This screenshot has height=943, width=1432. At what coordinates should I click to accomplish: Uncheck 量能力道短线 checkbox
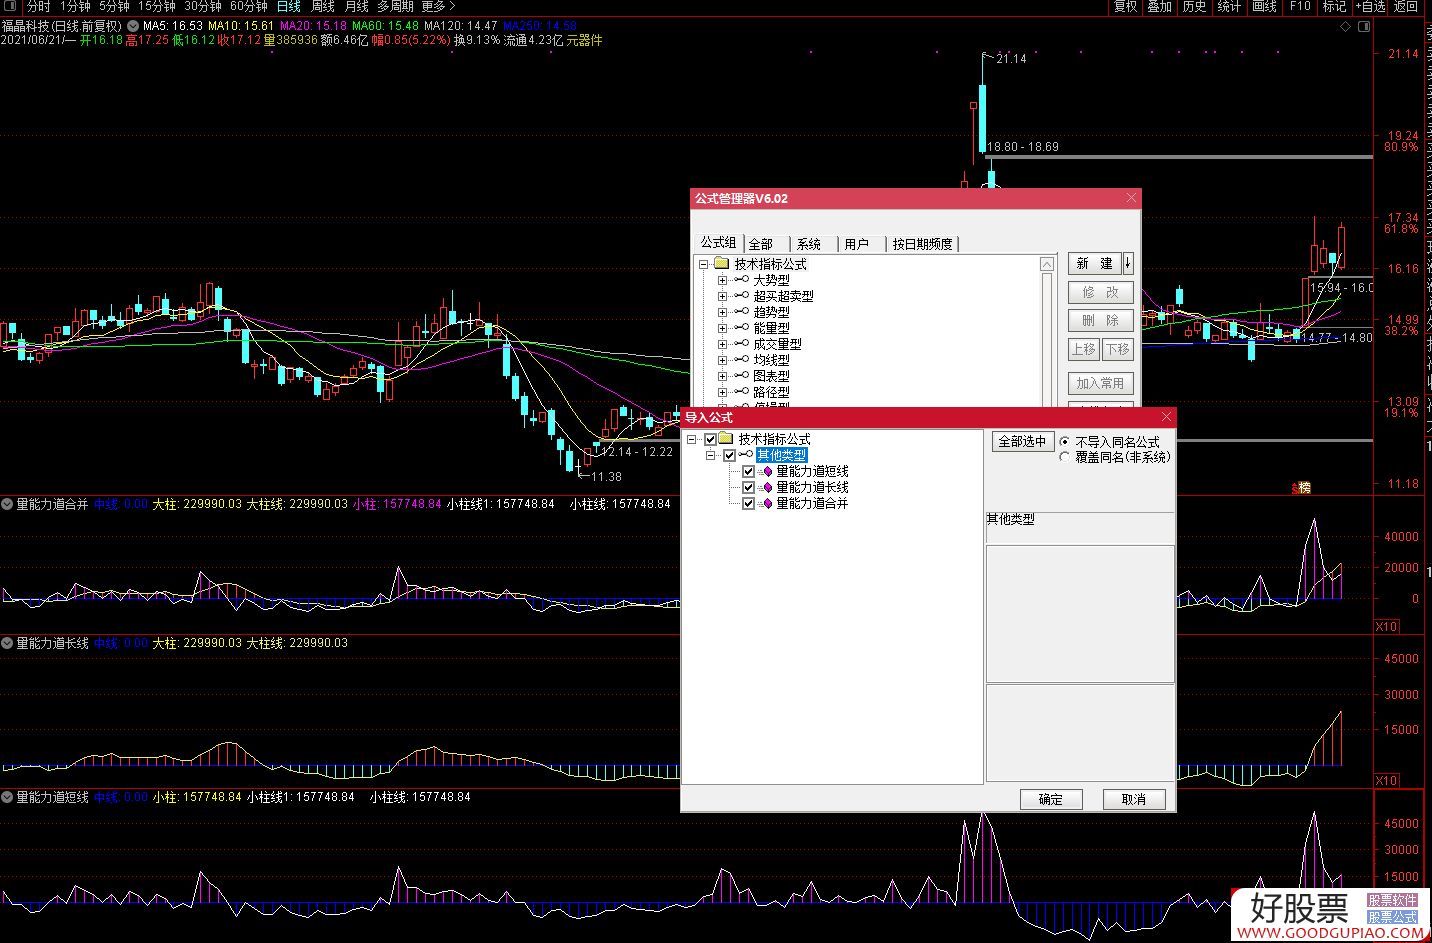click(x=748, y=471)
